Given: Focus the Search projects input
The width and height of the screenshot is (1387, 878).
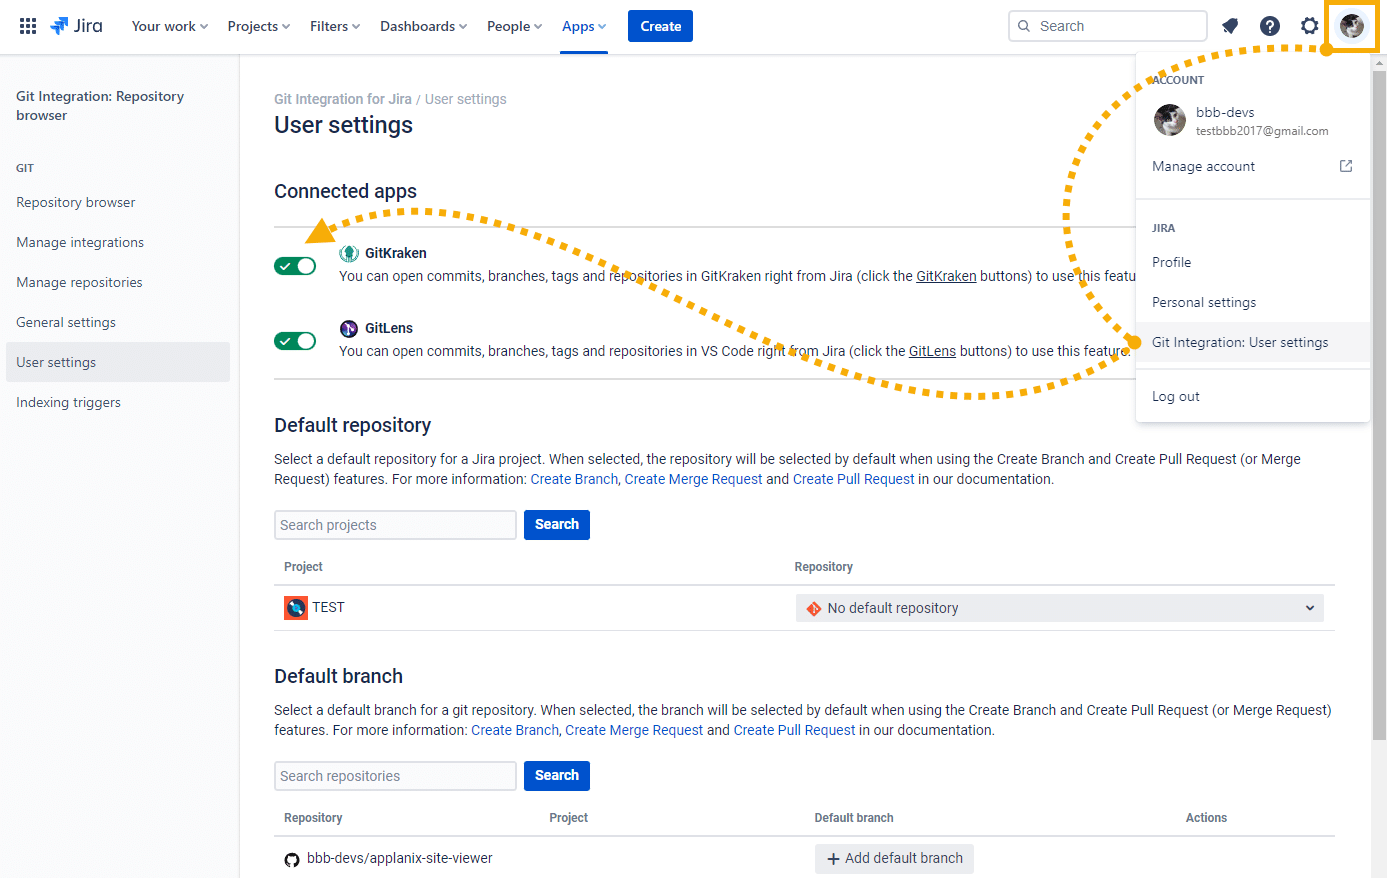Looking at the screenshot, I should coord(395,525).
